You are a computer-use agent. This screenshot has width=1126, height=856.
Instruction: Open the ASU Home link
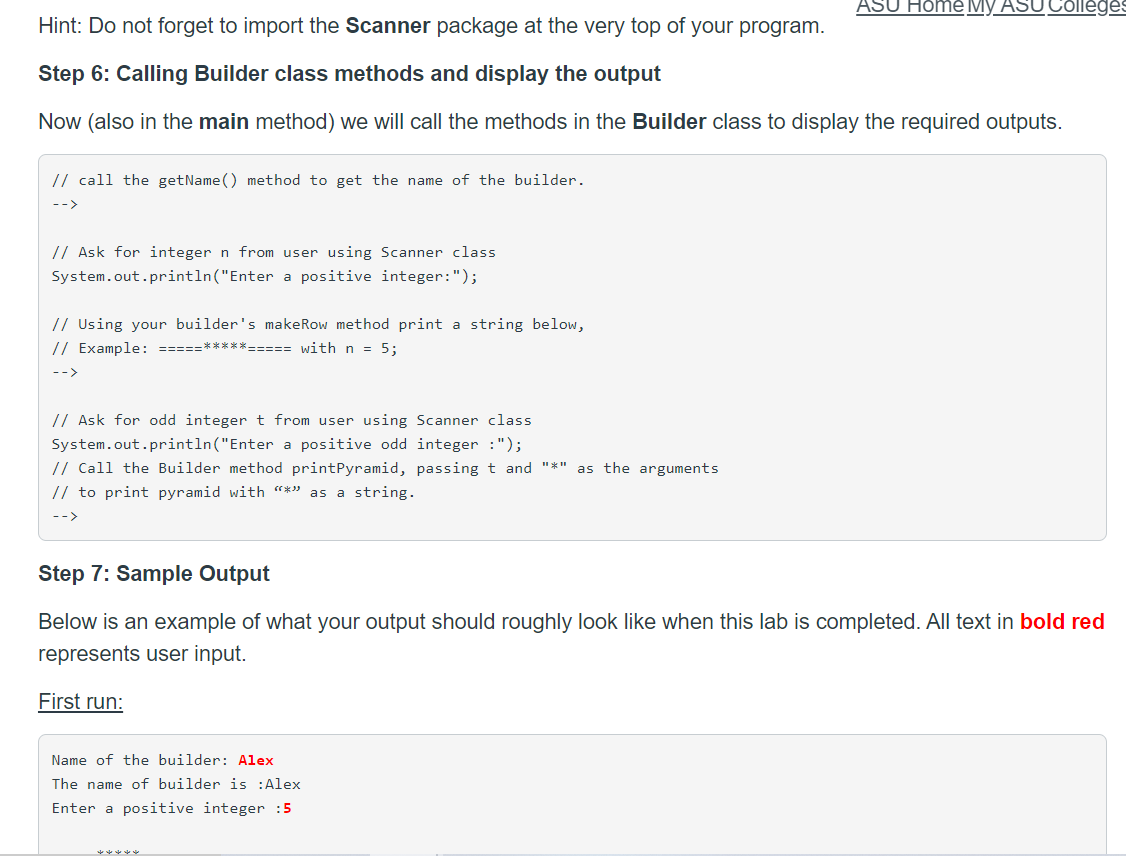tap(910, 7)
